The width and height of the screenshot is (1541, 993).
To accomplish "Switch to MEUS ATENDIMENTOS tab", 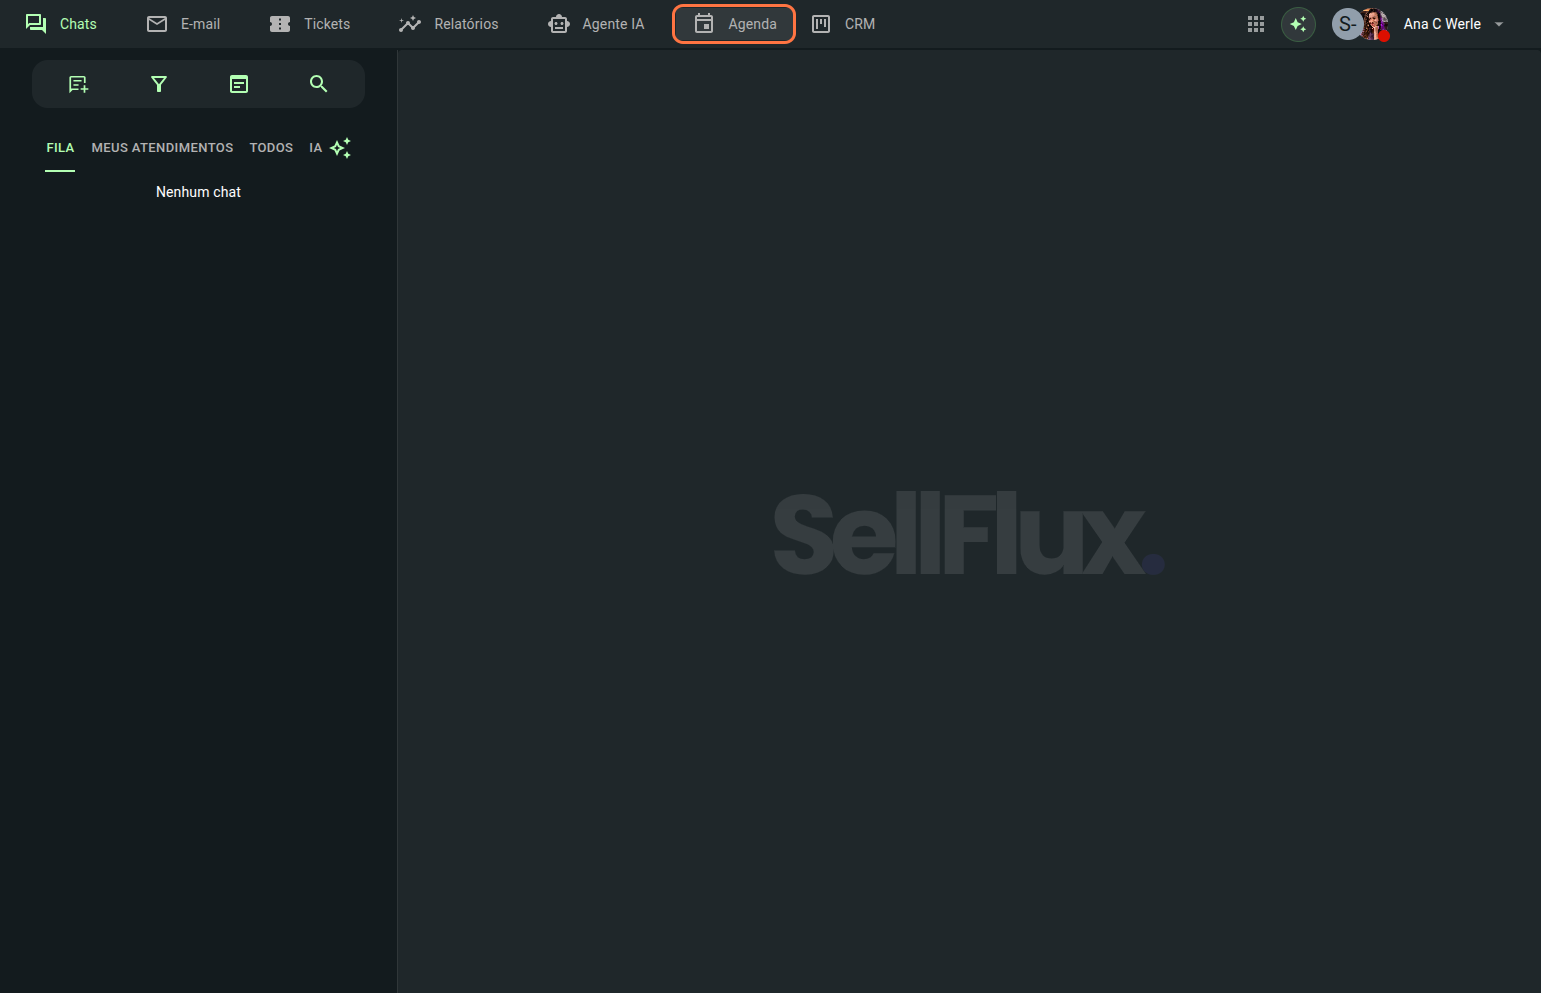I will coord(162,148).
